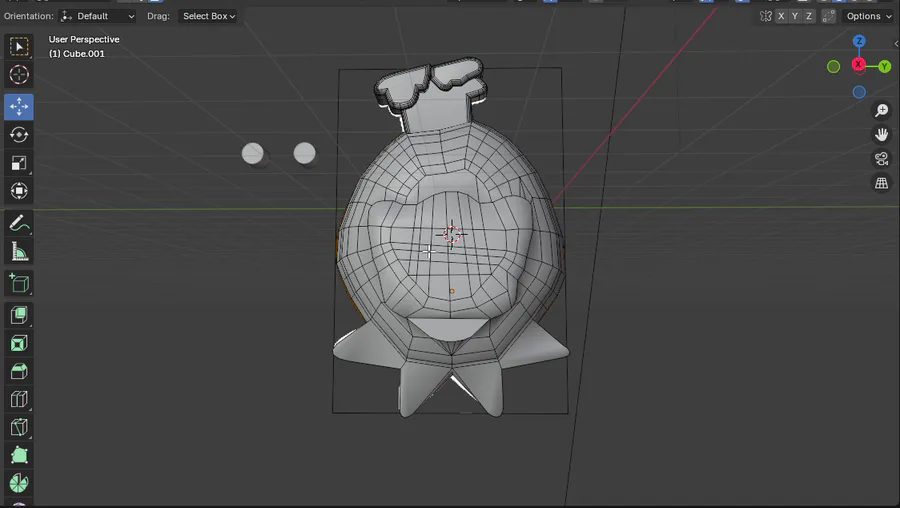Click the negative Y axis gizmo circle
Screen dimensions: 900x508
[x=833, y=67]
